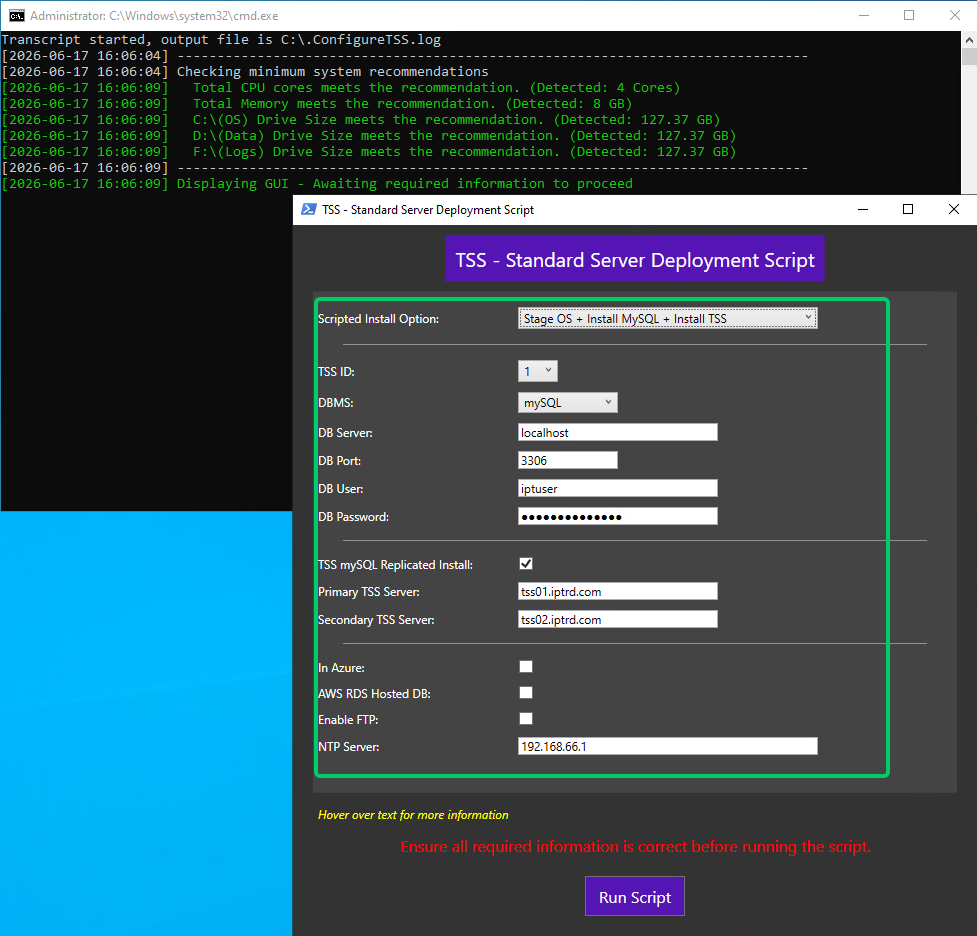Image resolution: width=977 pixels, height=936 pixels.
Task: Click the Run Script button
Action: tap(634, 897)
